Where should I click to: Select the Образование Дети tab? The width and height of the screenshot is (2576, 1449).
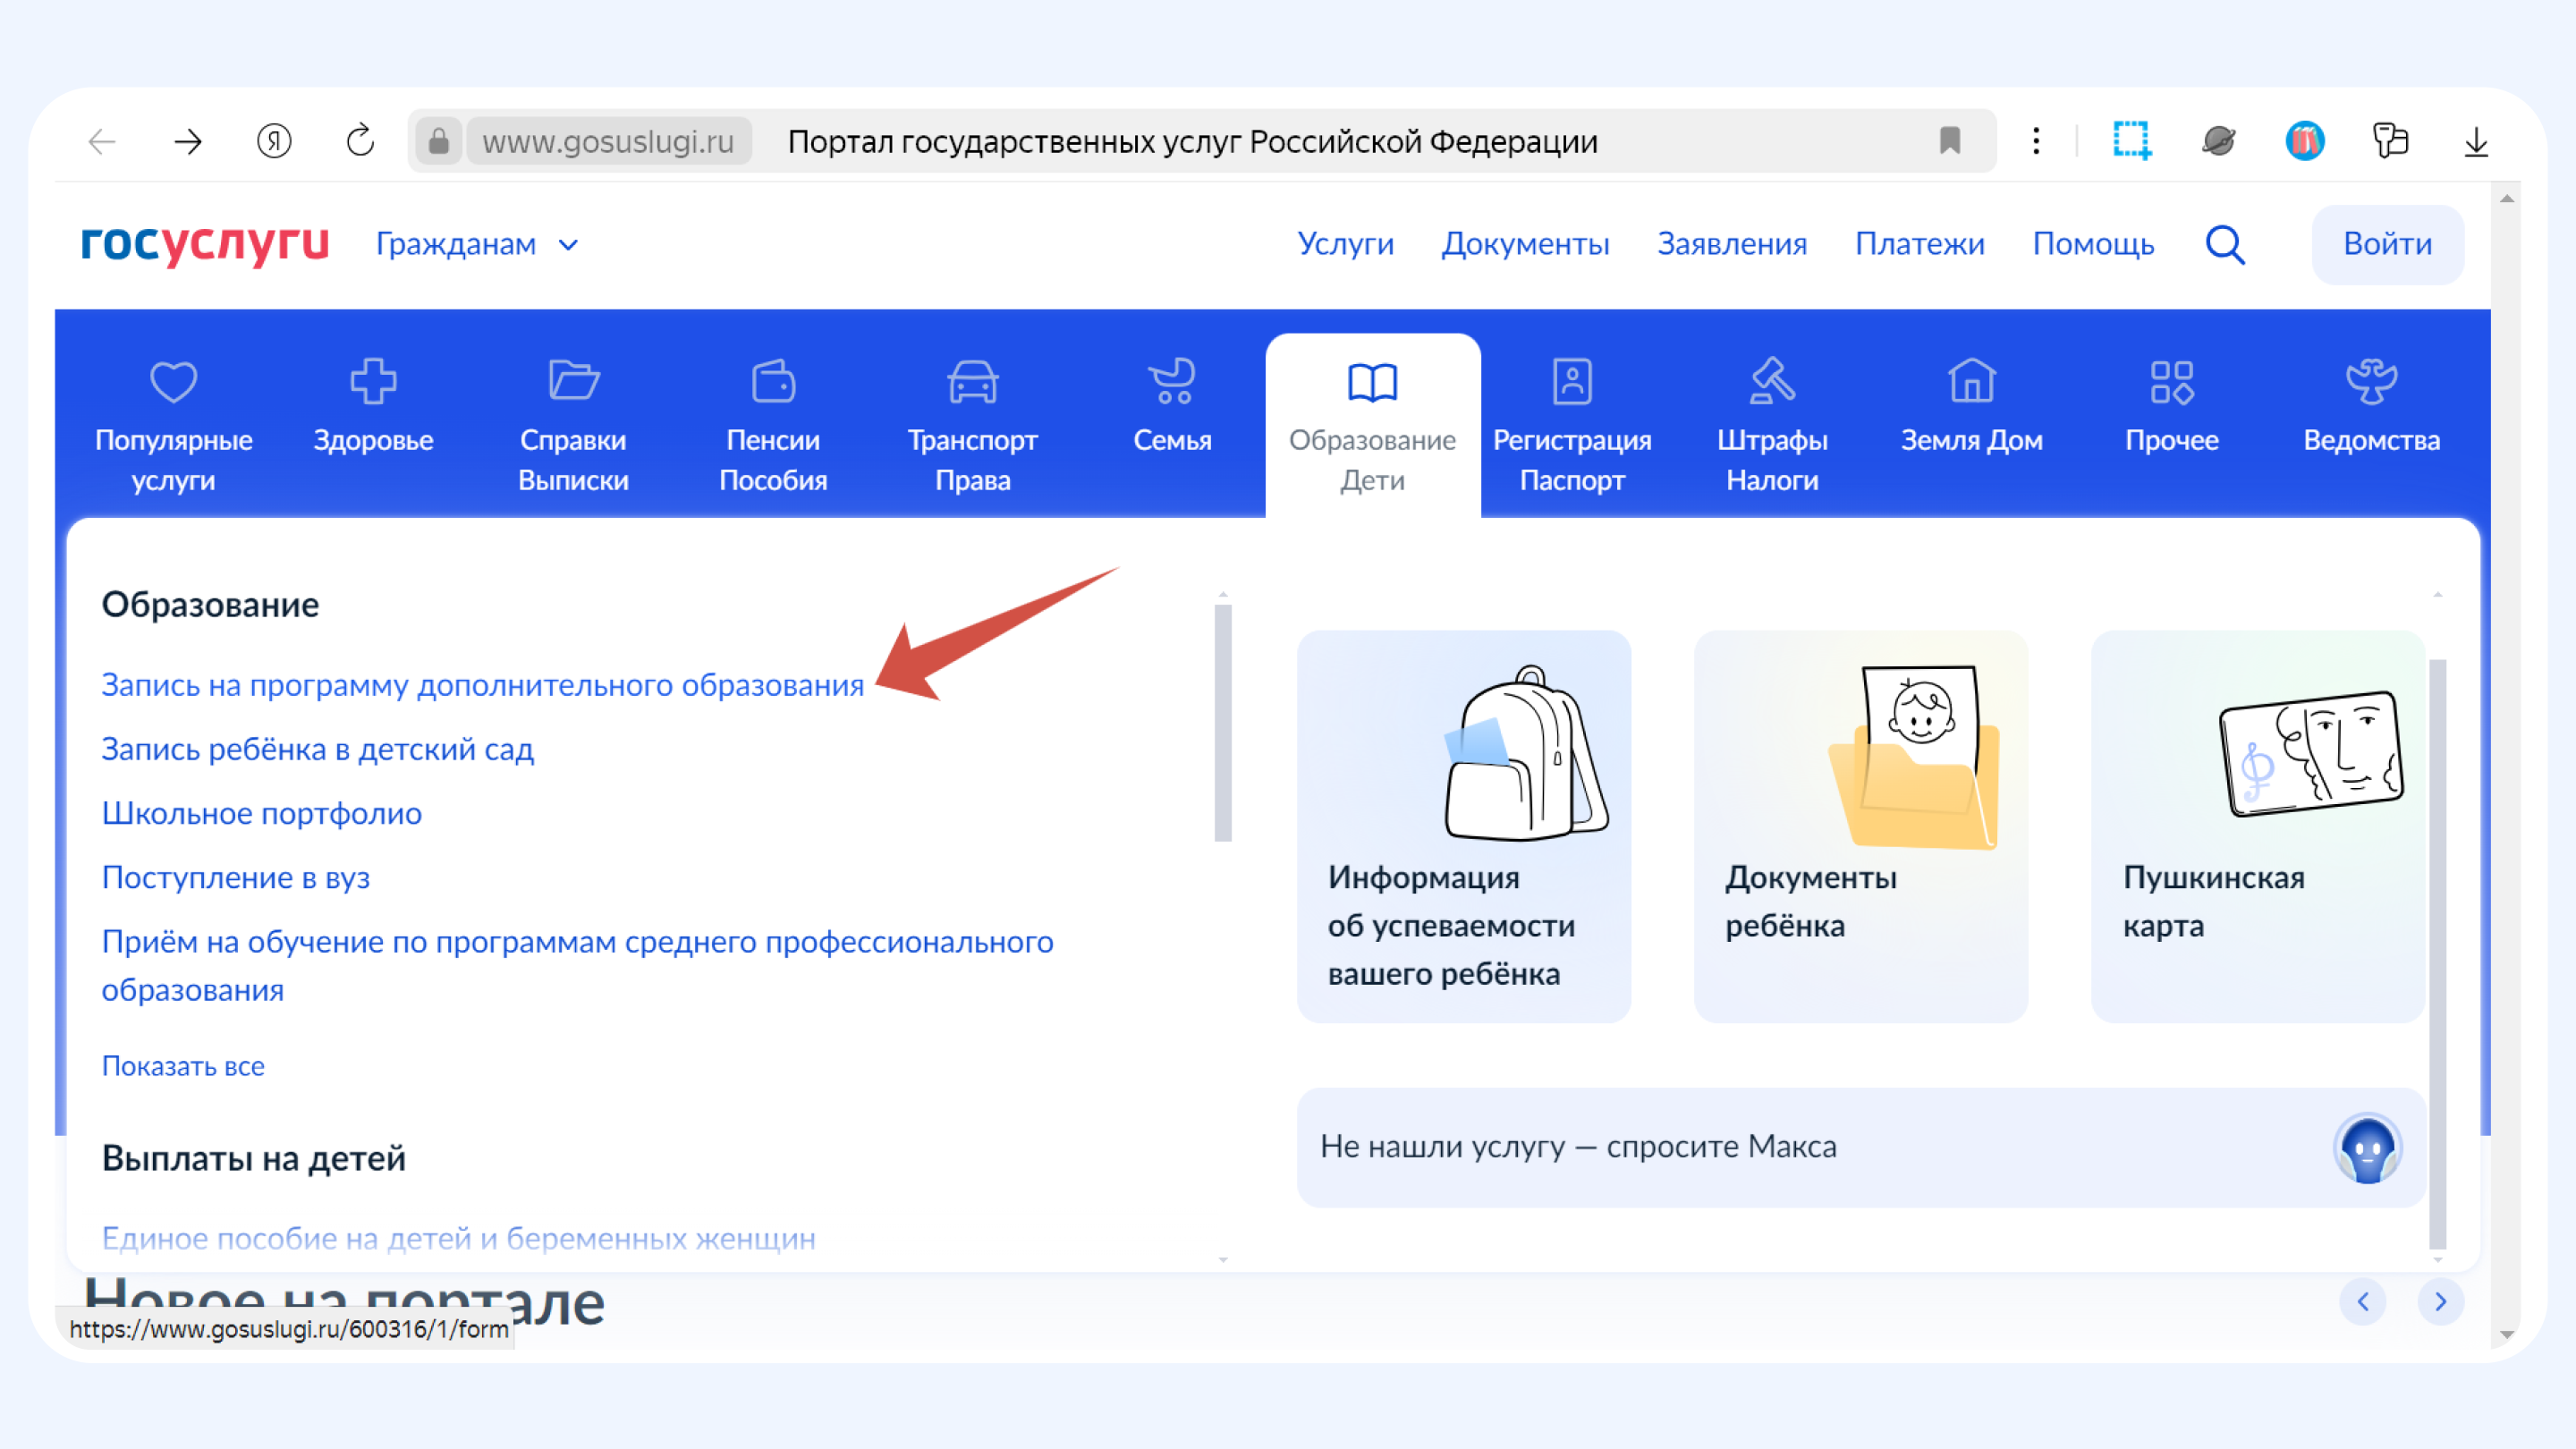coord(1372,425)
